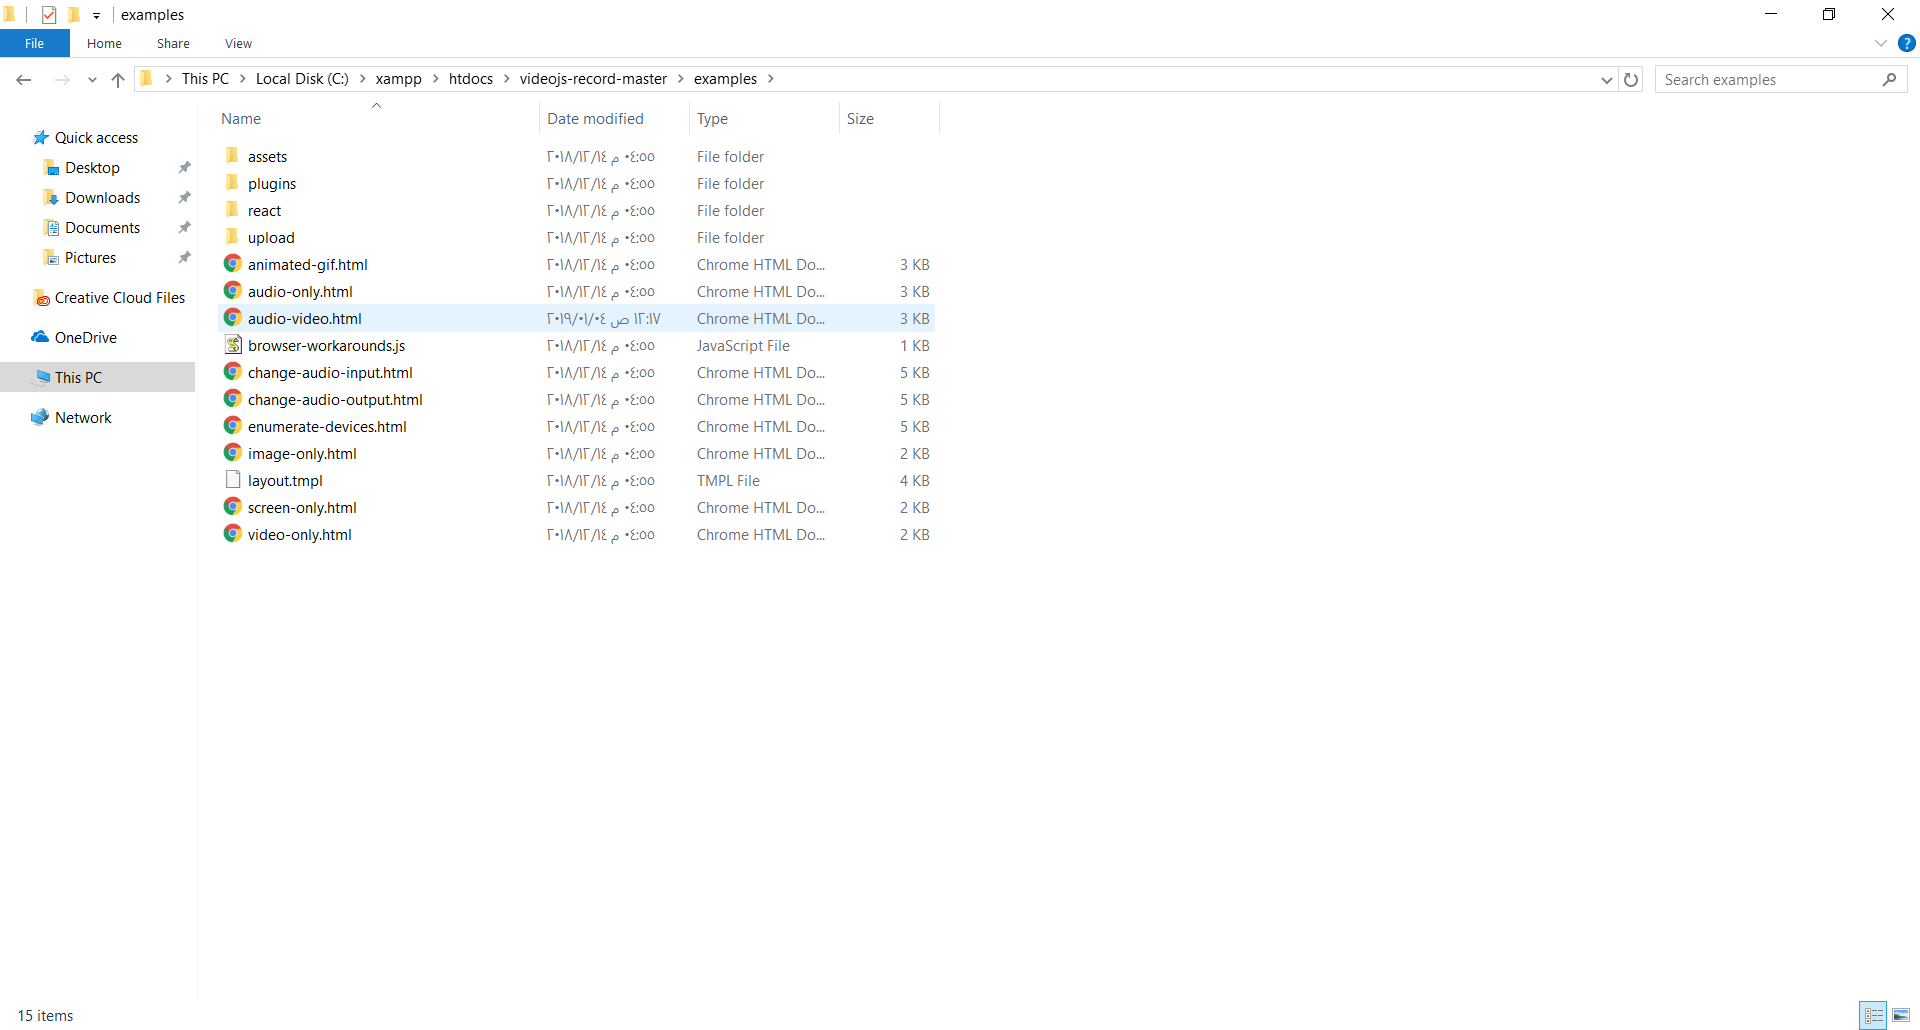Click This PC in the breadcrumb path
The image size is (1920, 1030).
click(x=205, y=78)
